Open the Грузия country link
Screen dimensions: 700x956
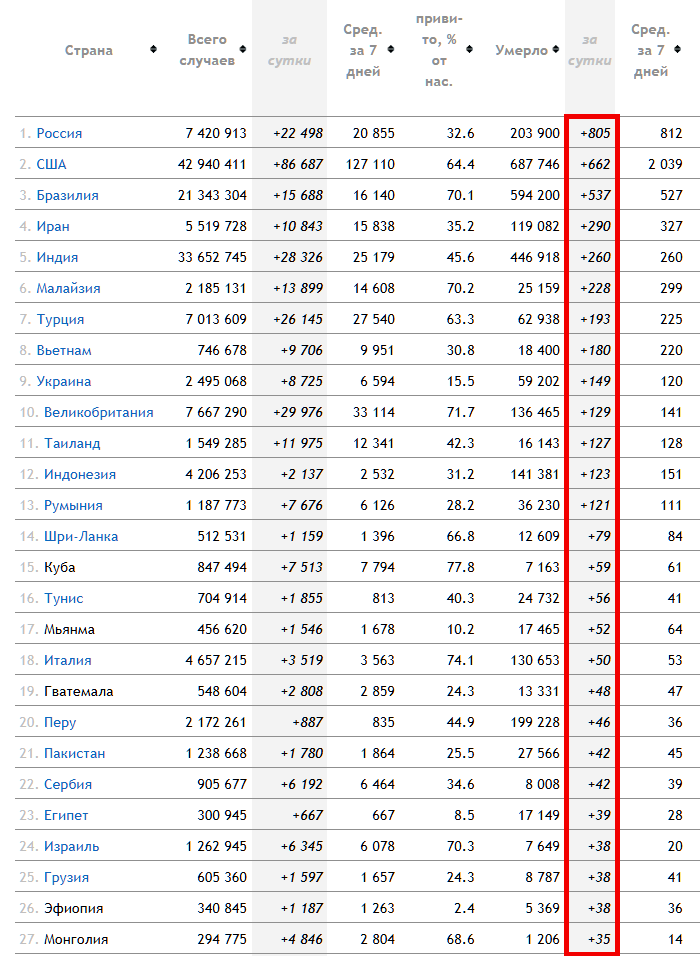[66, 877]
